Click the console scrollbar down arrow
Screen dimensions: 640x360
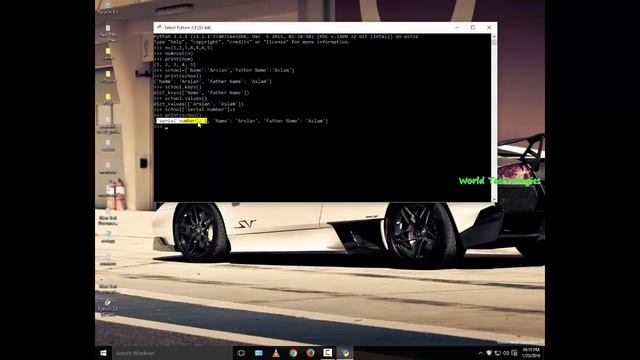point(494,199)
